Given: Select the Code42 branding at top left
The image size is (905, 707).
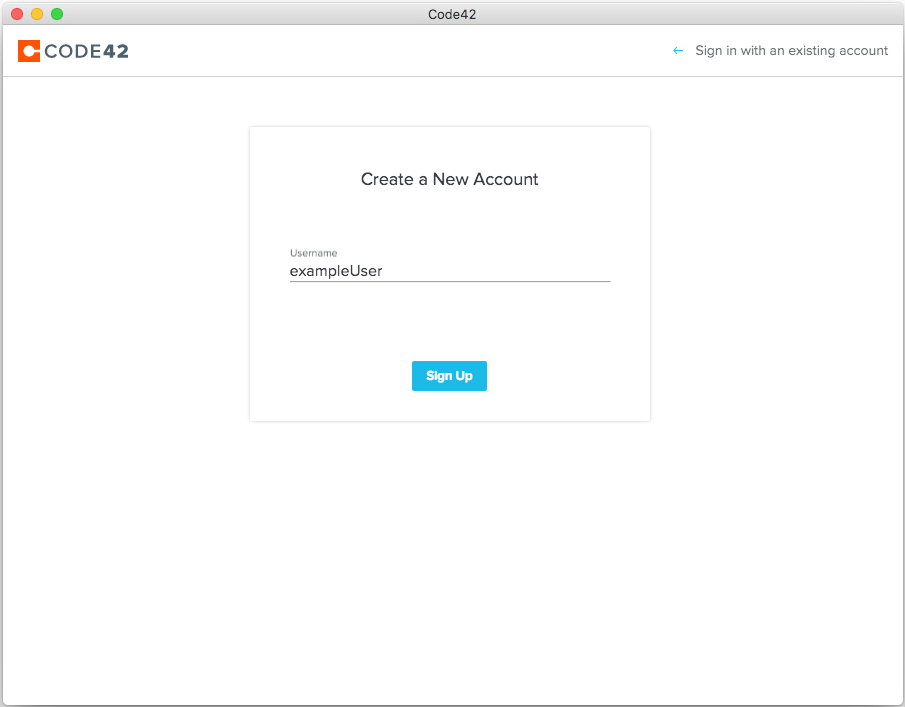Looking at the screenshot, I should click(72, 50).
